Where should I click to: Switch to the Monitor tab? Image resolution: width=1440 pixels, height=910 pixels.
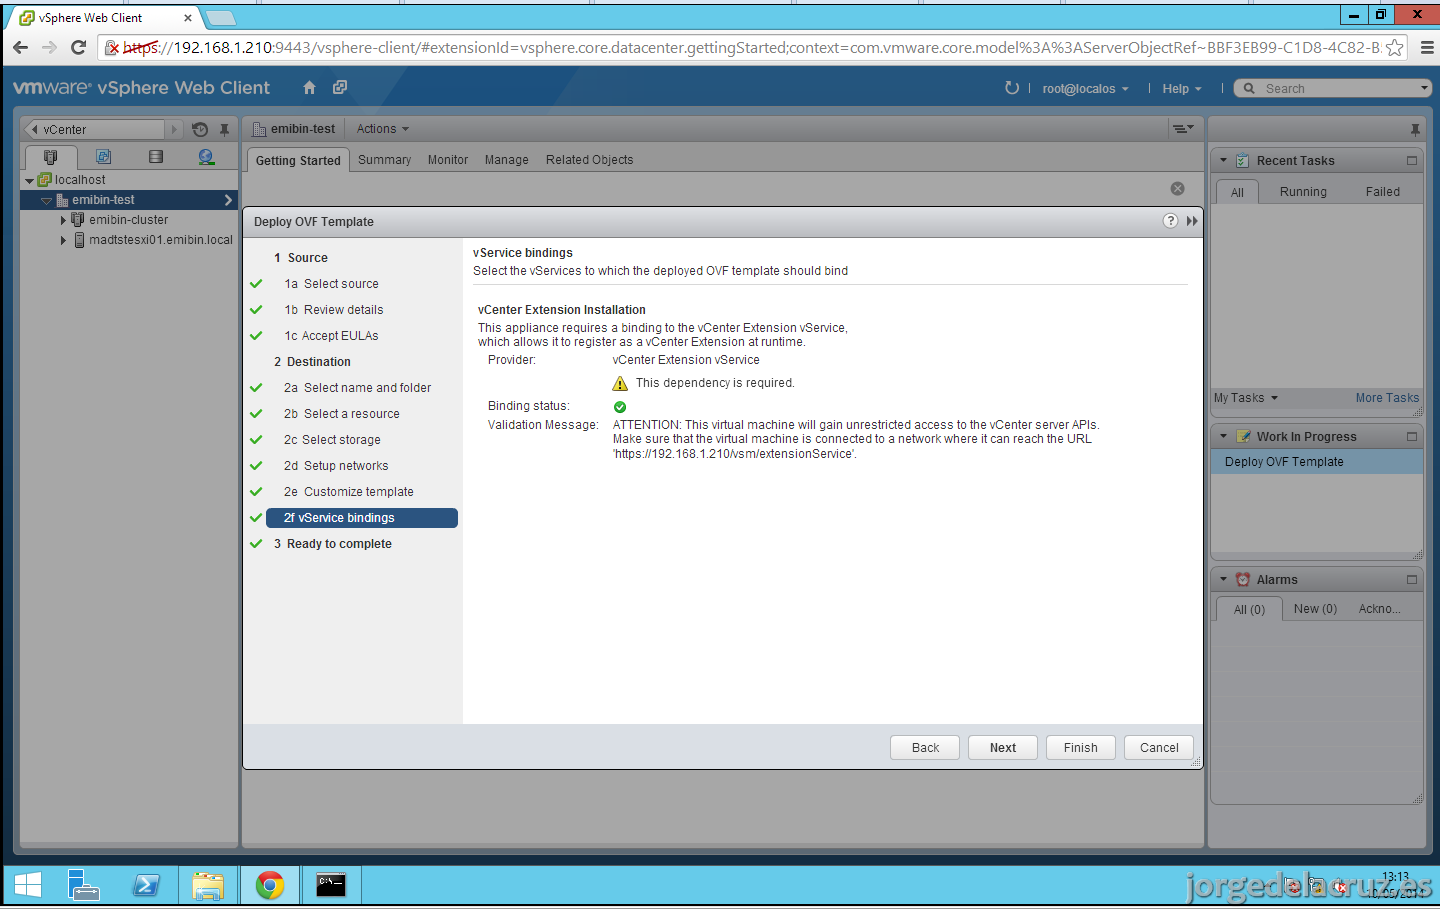pos(448,160)
